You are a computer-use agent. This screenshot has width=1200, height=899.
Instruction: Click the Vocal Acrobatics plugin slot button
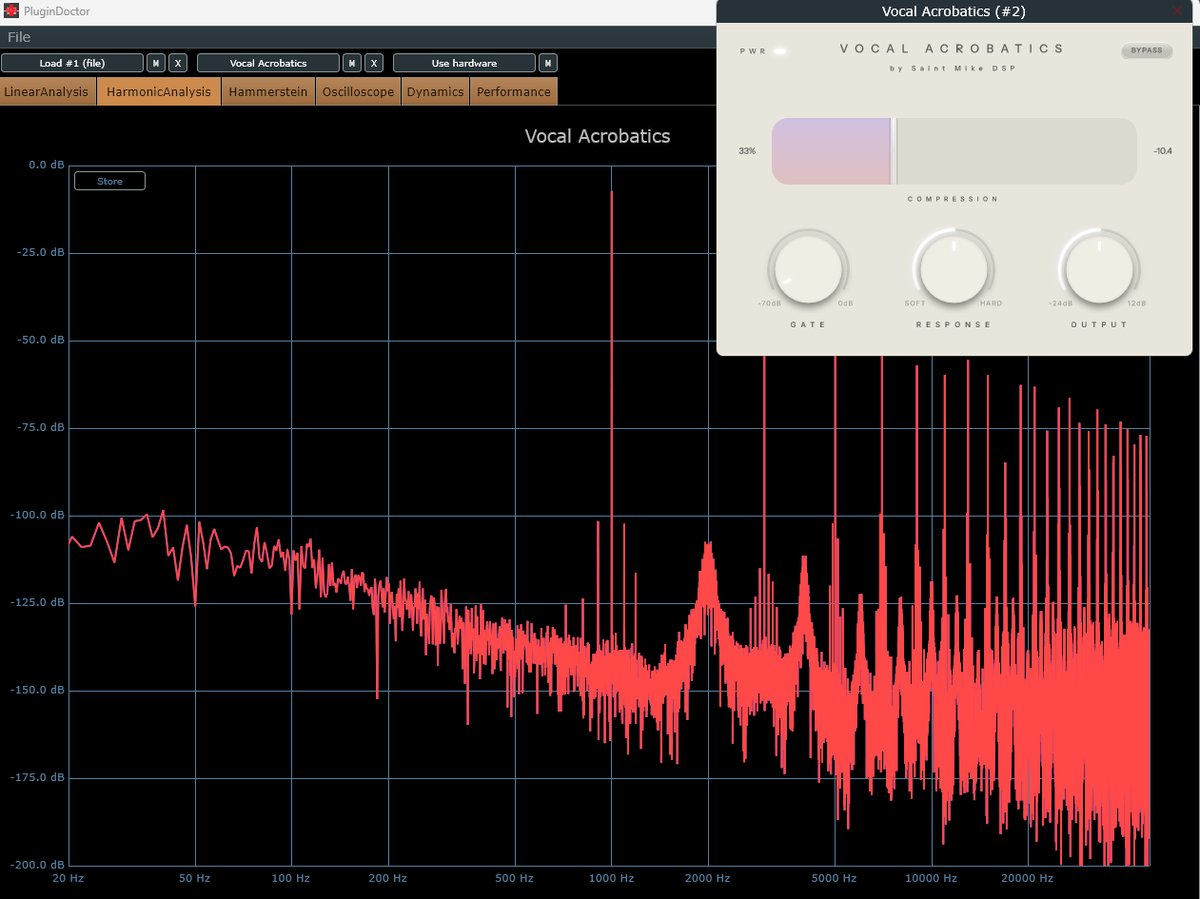pos(268,63)
